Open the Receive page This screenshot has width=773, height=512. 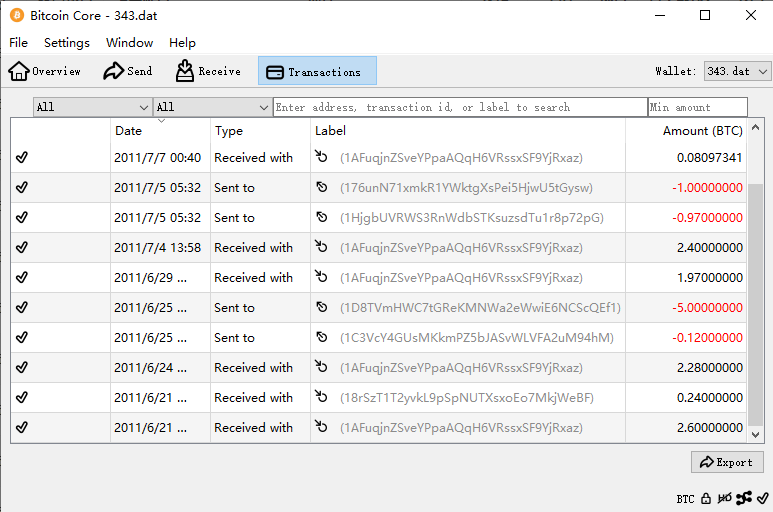[208, 71]
